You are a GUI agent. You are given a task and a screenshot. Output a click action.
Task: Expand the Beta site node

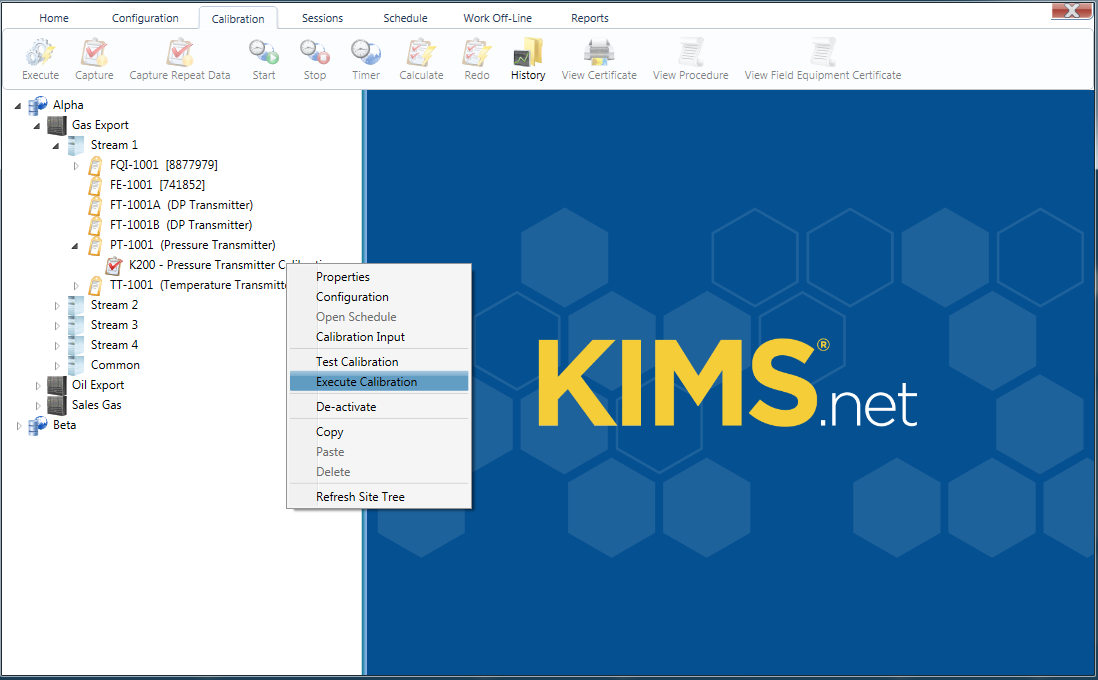(x=19, y=426)
